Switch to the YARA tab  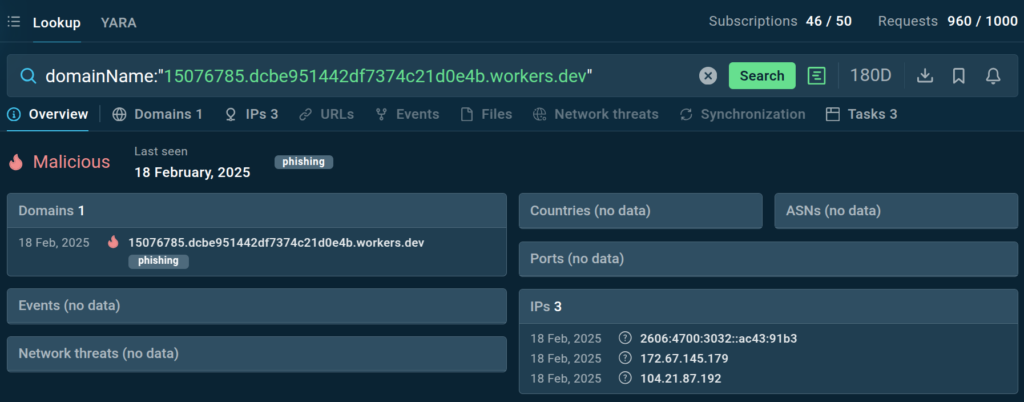click(119, 22)
